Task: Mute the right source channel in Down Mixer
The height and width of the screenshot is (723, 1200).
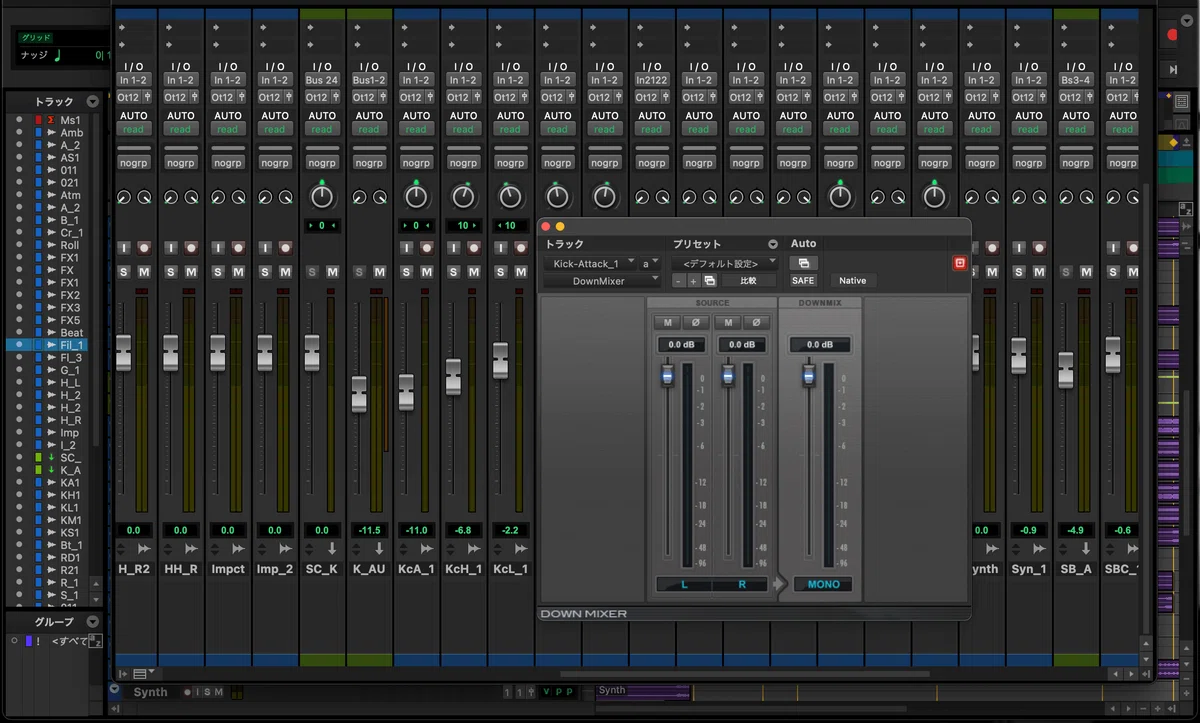Action: pyautogui.click(x=727, y=322)
